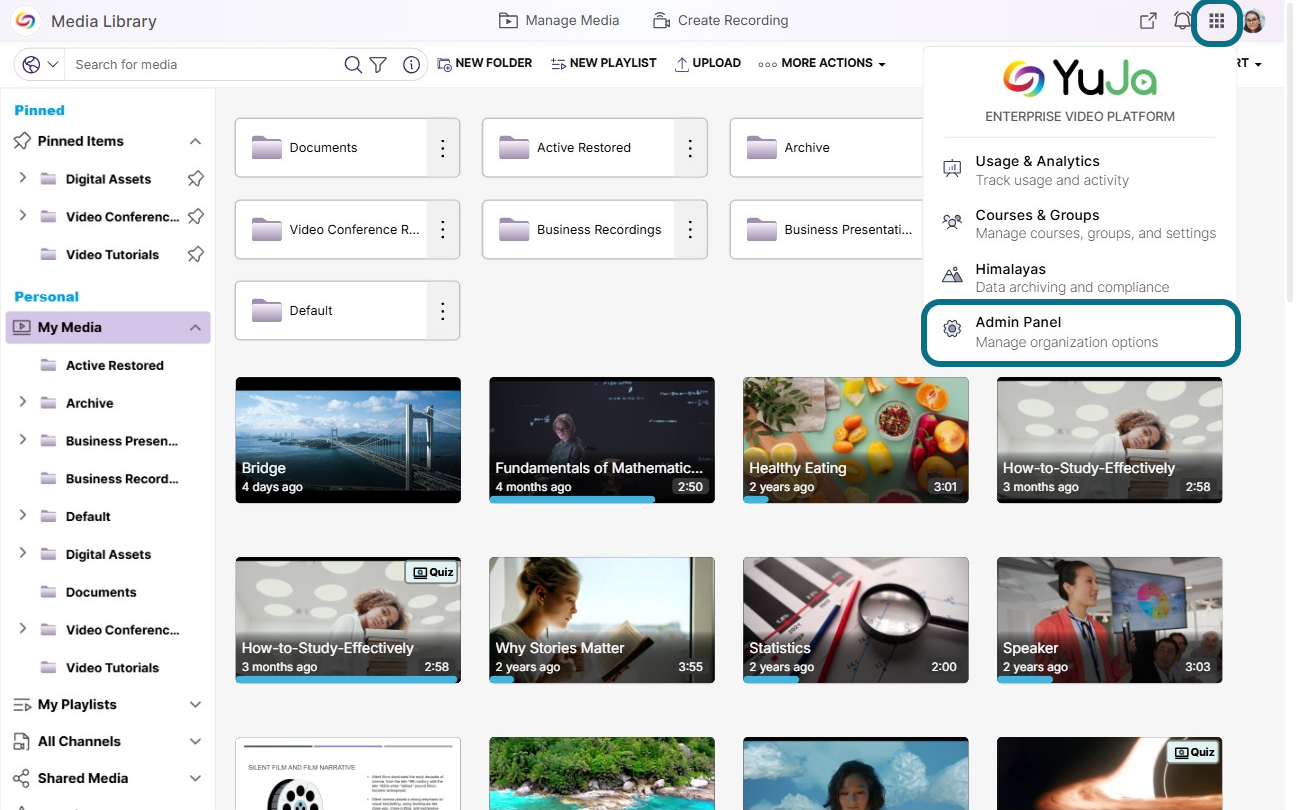Click Quiz badge on How-to-Study-Effectively video
Viewport: 1296px width, 810px height.
tap(433, 573)
